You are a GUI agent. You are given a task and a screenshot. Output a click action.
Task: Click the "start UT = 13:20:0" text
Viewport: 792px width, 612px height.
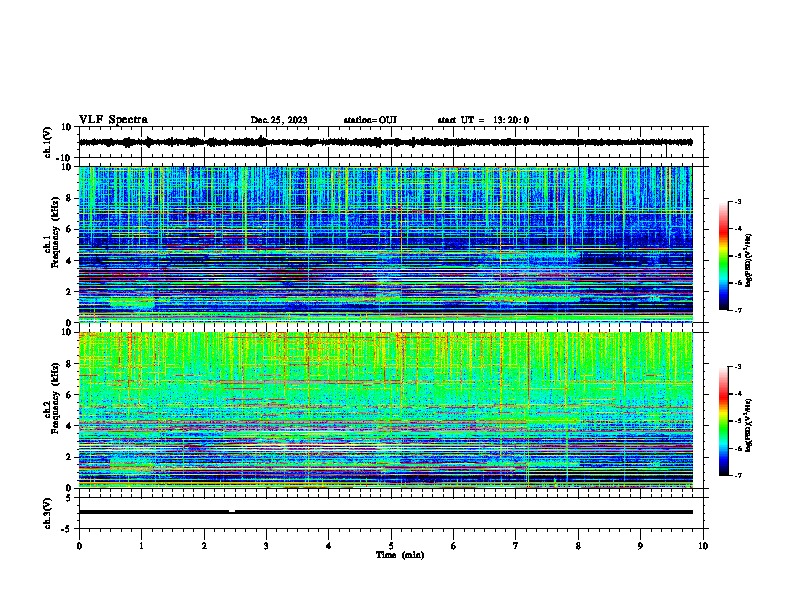coord(483,120)
